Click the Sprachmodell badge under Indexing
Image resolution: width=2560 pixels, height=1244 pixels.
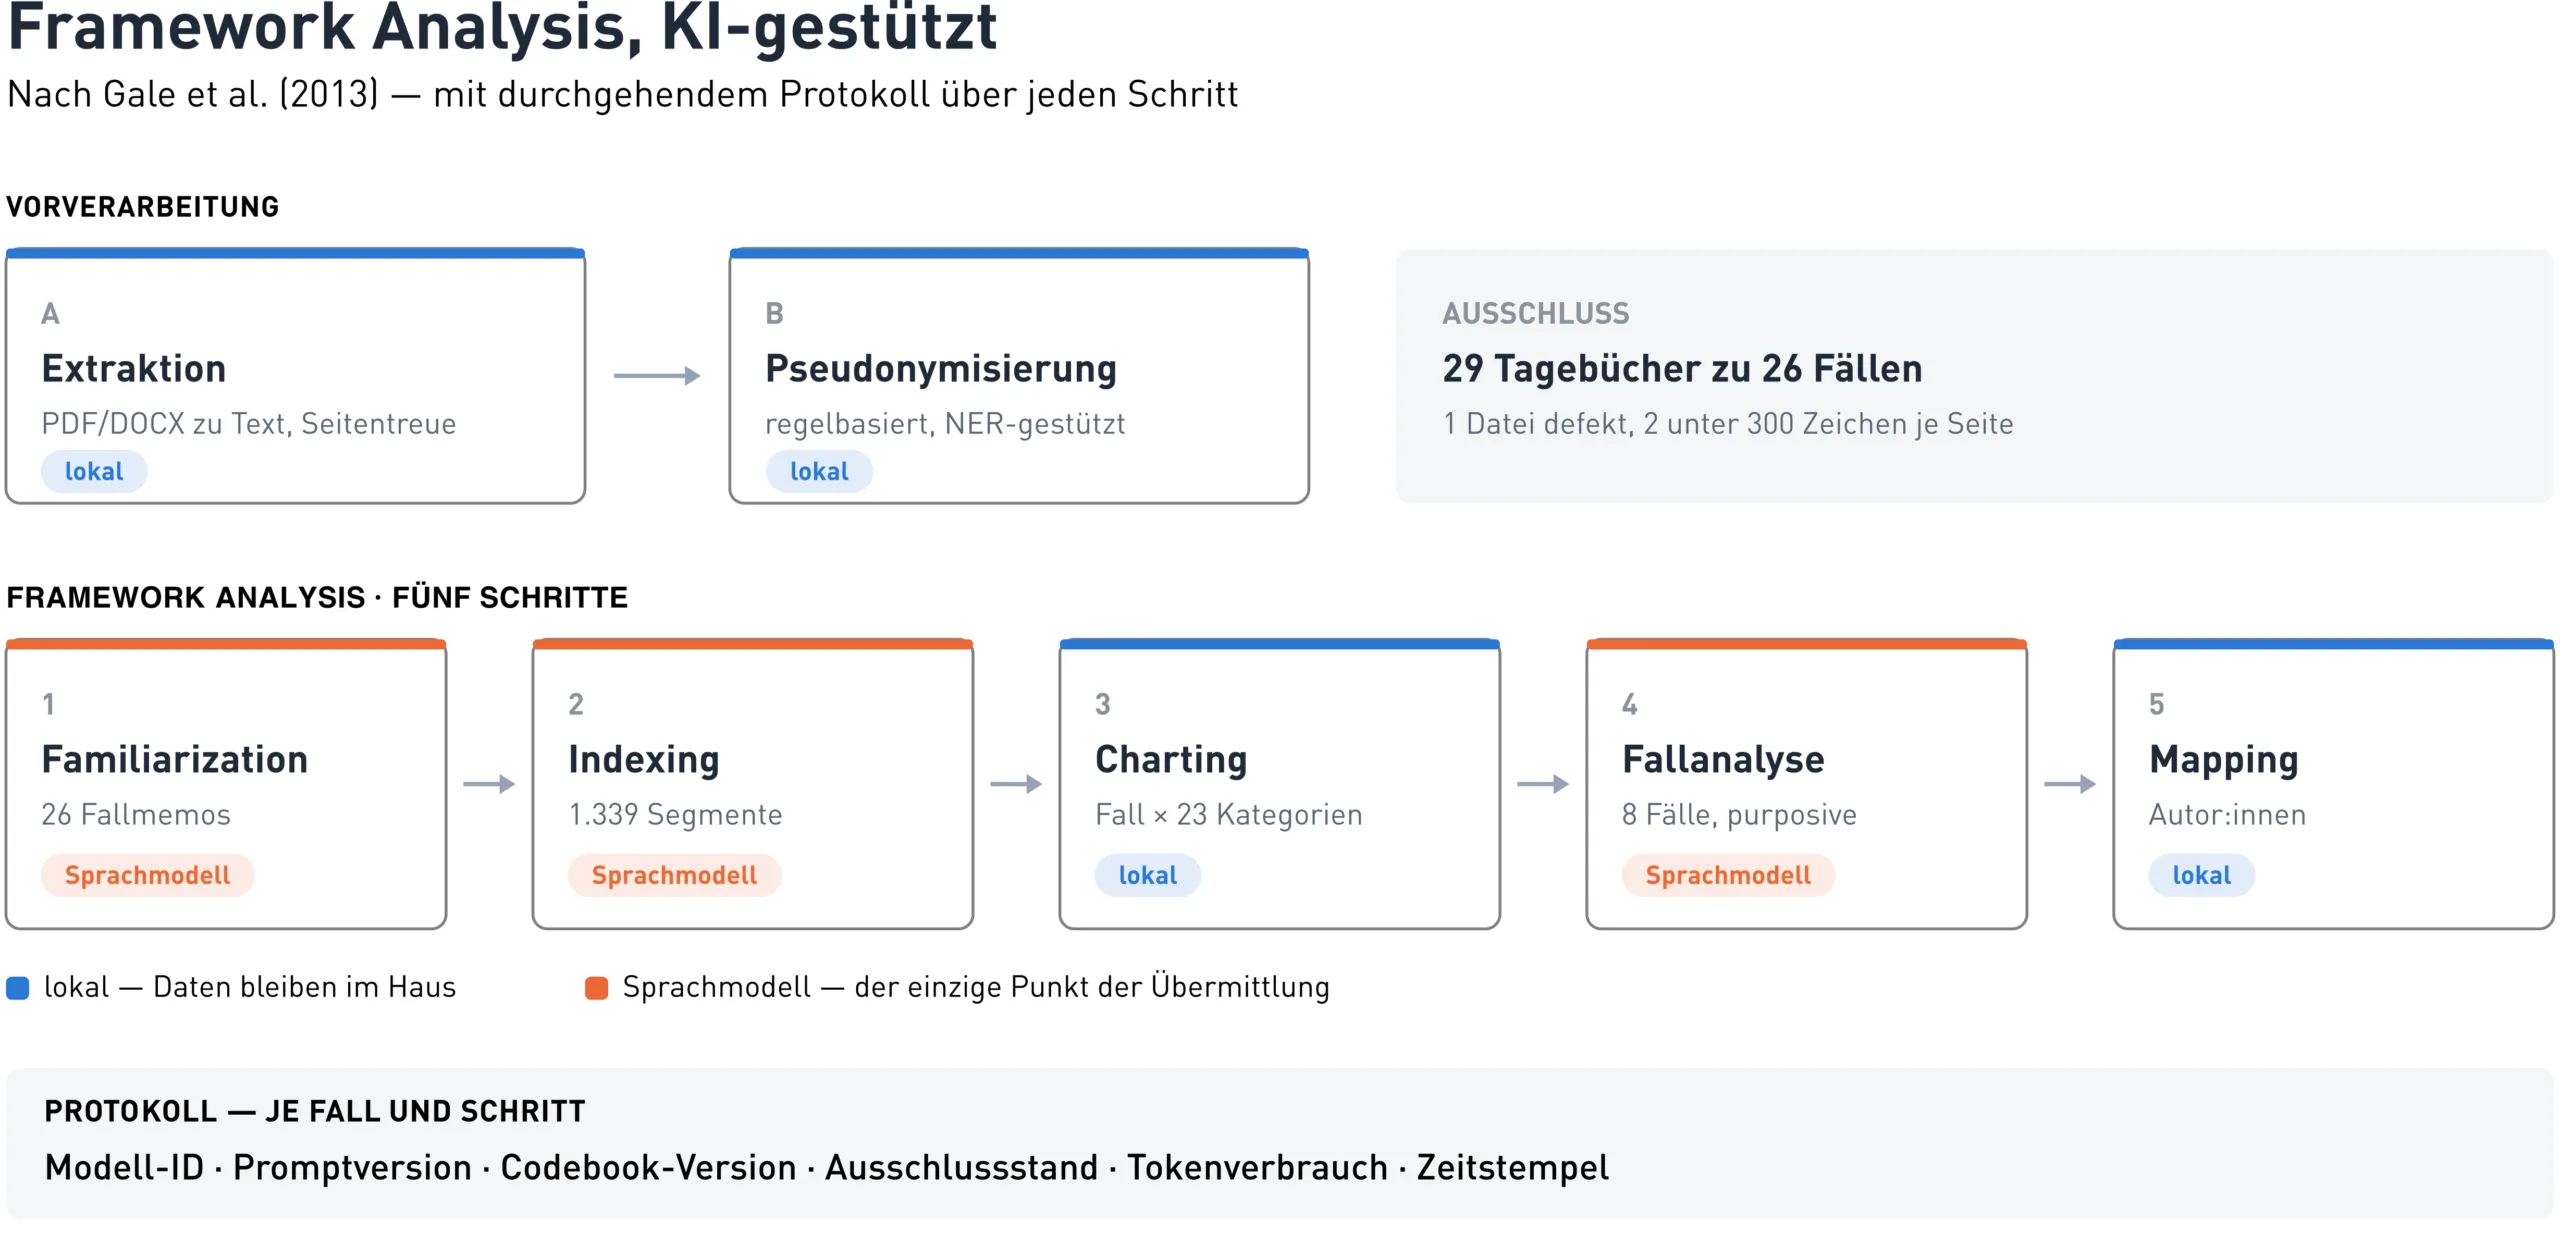(674, 875)
